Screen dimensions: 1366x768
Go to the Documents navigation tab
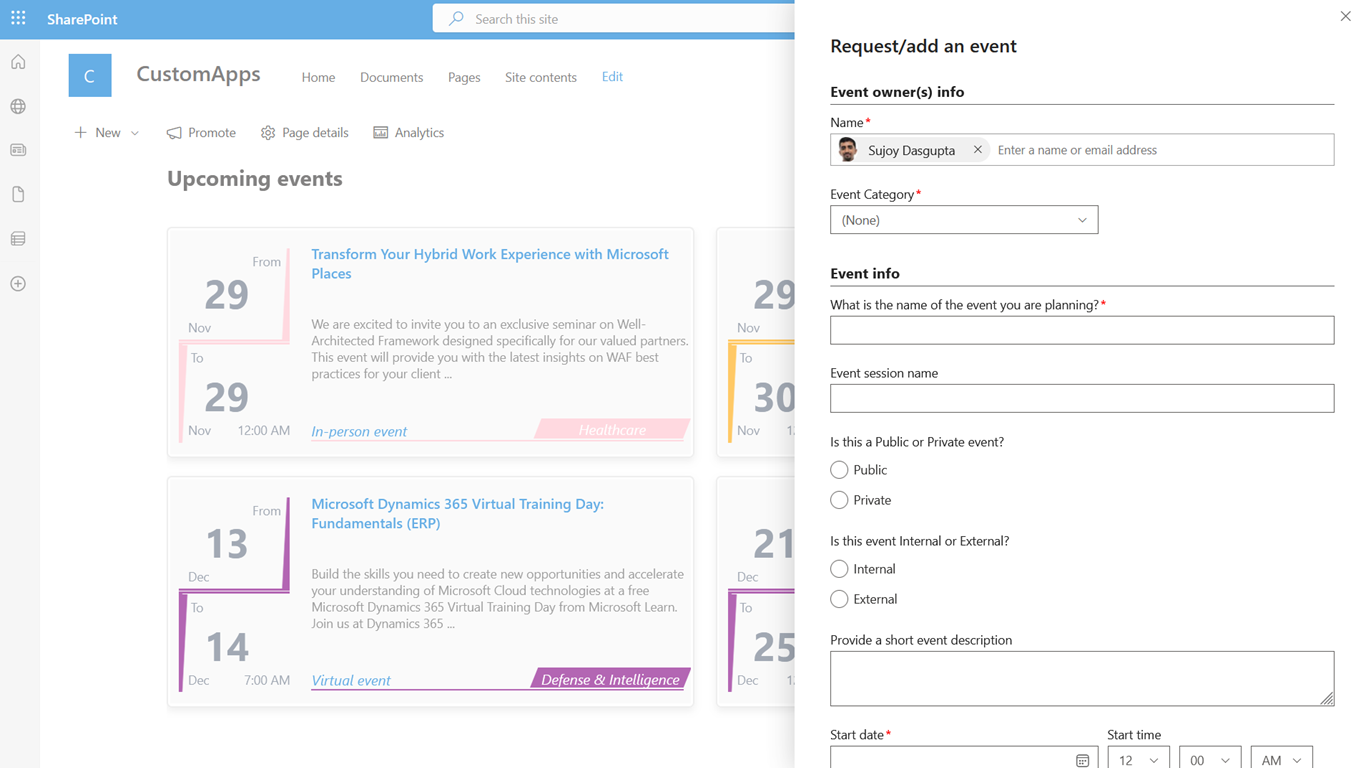[x=391, y=77]
